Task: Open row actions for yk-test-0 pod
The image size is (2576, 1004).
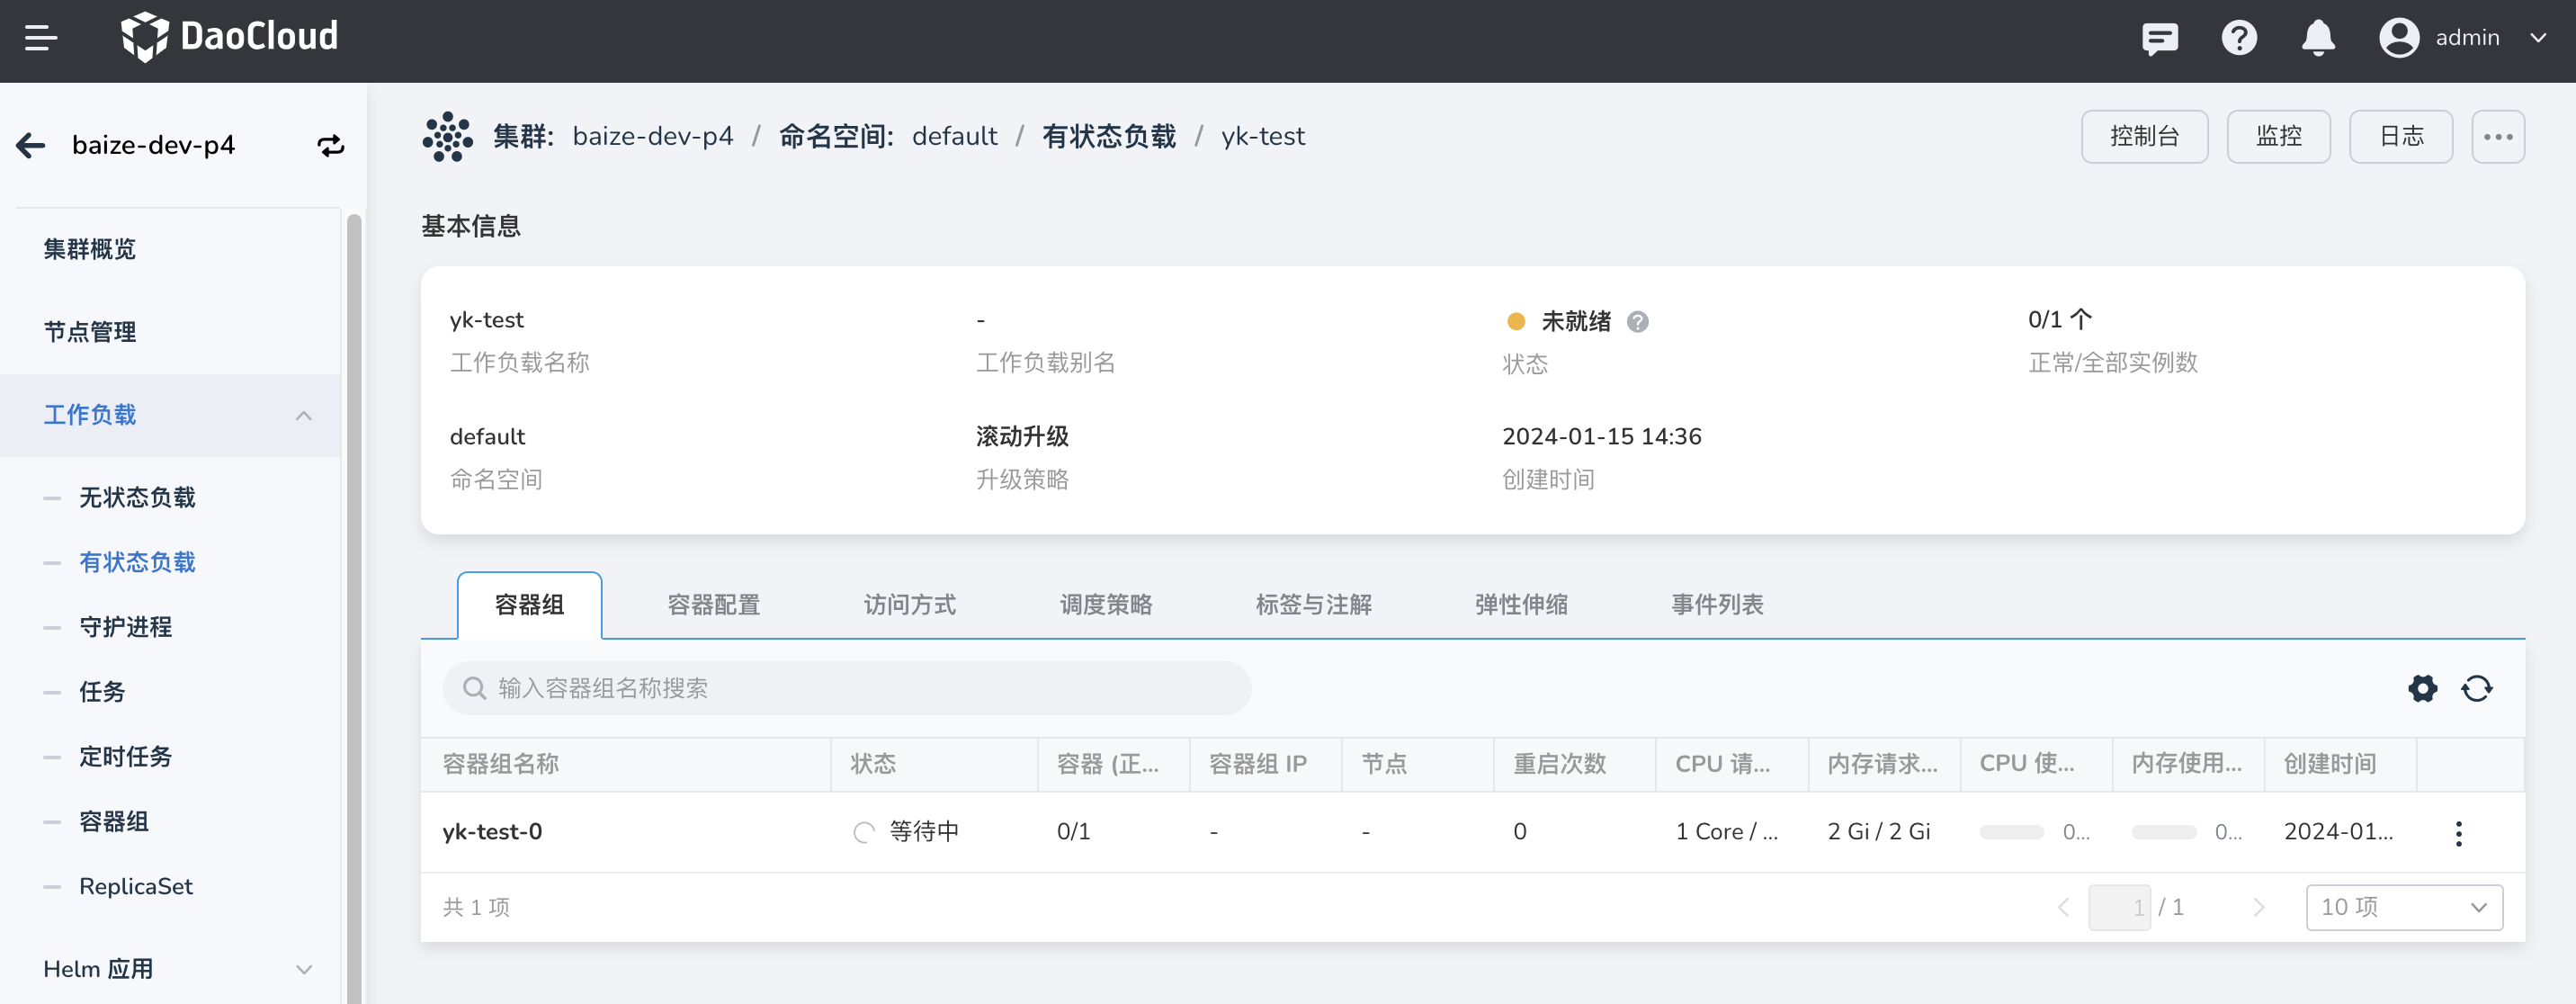Action: 2459,831
